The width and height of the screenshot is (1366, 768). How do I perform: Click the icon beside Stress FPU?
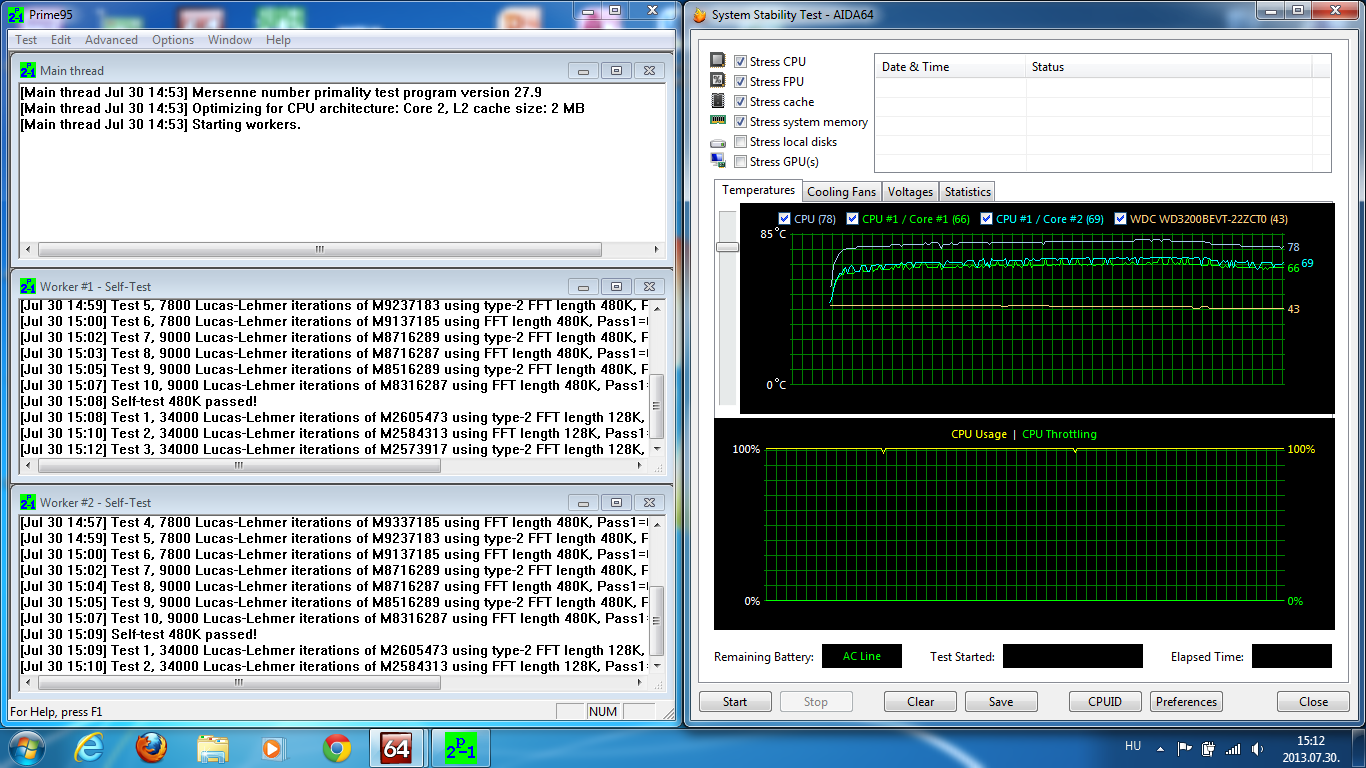point(717,82)
